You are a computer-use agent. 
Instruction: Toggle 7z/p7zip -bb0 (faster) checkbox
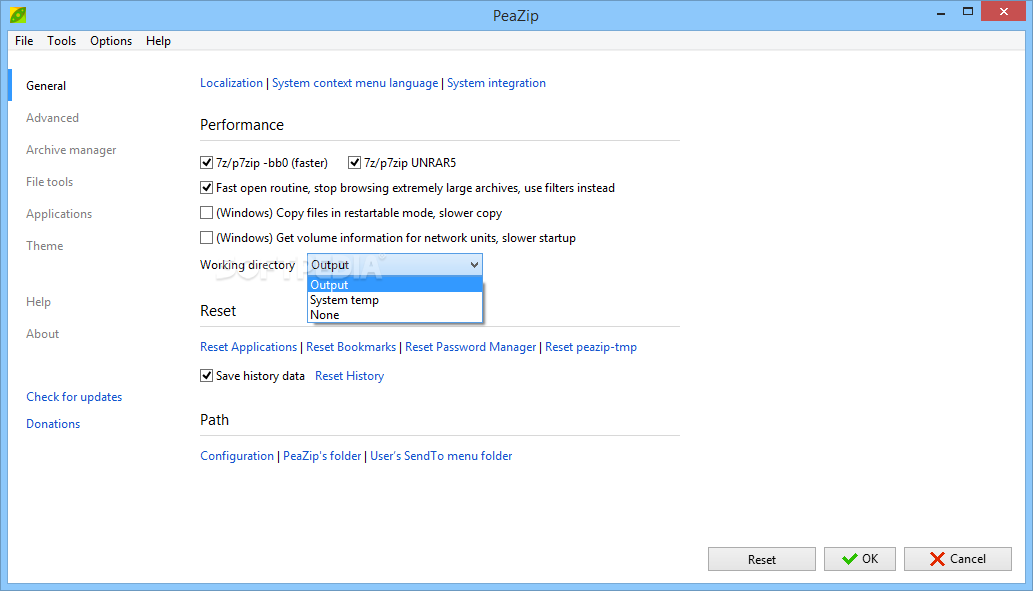pos(206,163)
